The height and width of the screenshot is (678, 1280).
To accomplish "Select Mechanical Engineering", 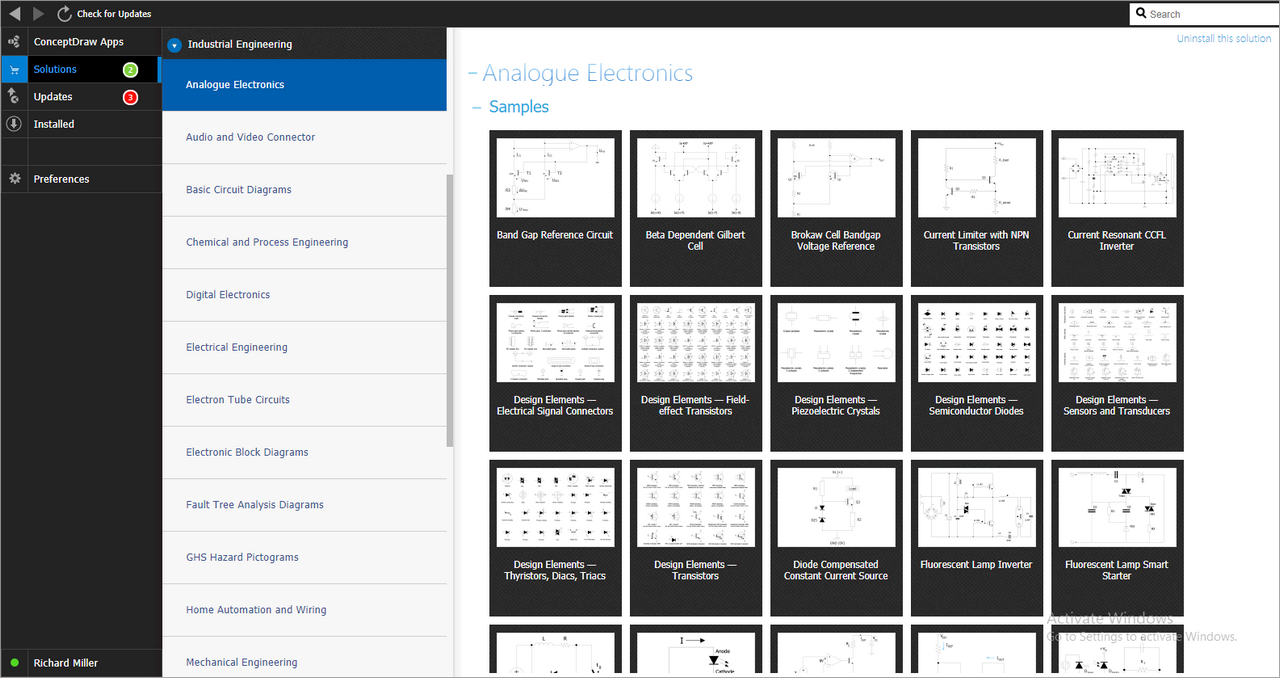I will [304, 659].
